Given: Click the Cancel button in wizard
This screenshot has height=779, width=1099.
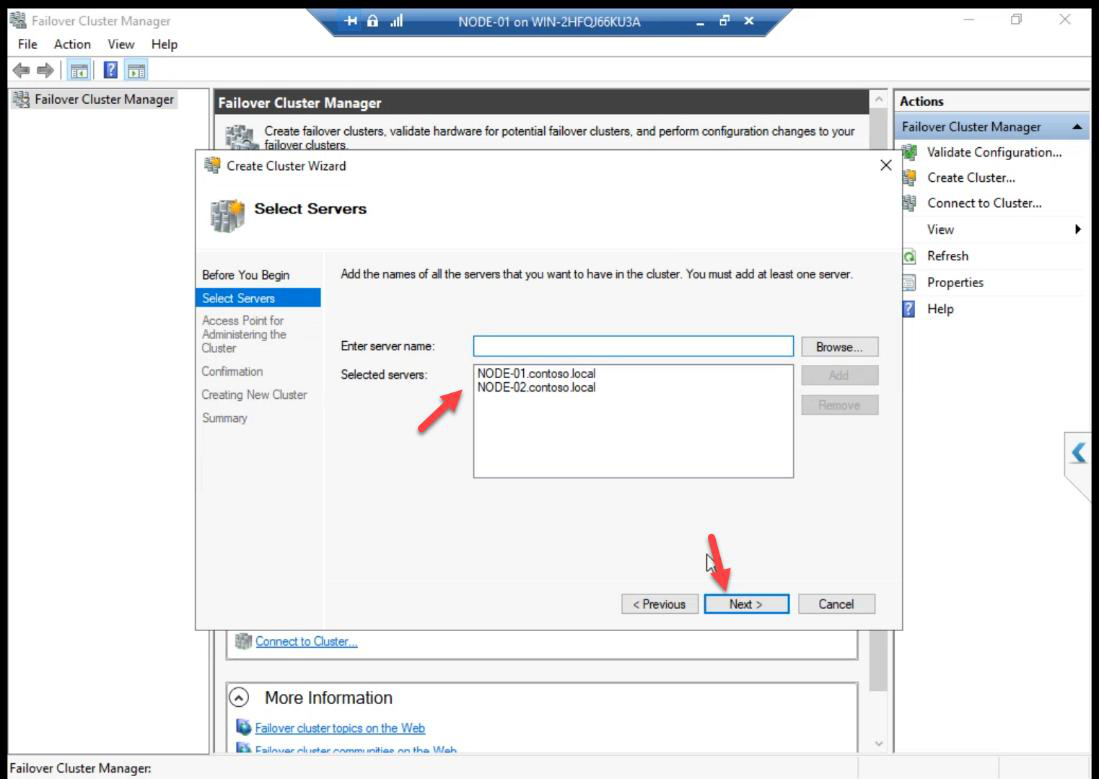Looking at the screenshot, I should [836, 604].
